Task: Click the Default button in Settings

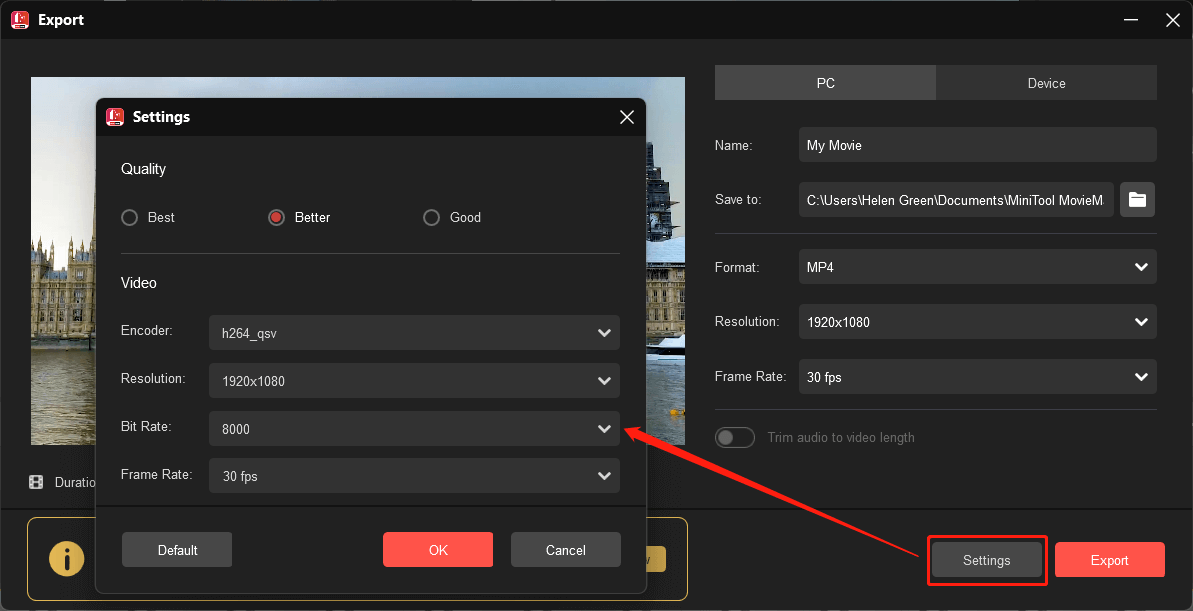Action: click(177, 549)
